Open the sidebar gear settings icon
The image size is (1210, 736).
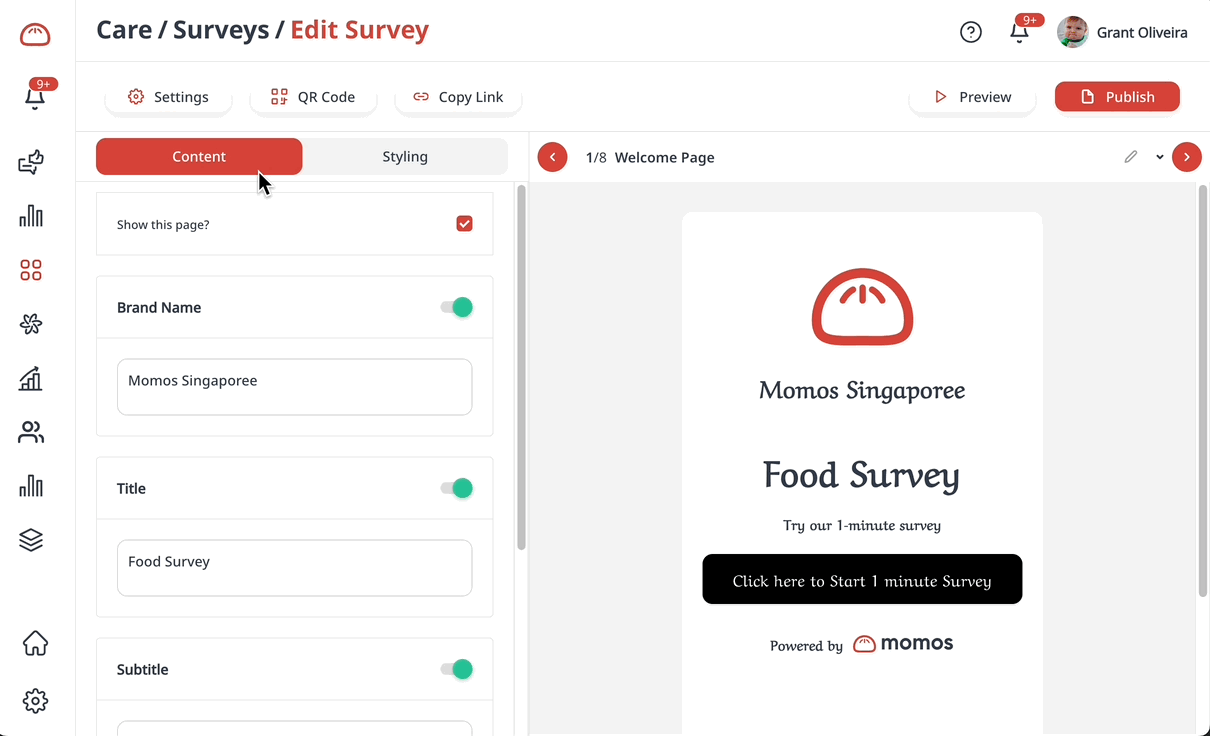pyautogui.click(x=35, y=701)
